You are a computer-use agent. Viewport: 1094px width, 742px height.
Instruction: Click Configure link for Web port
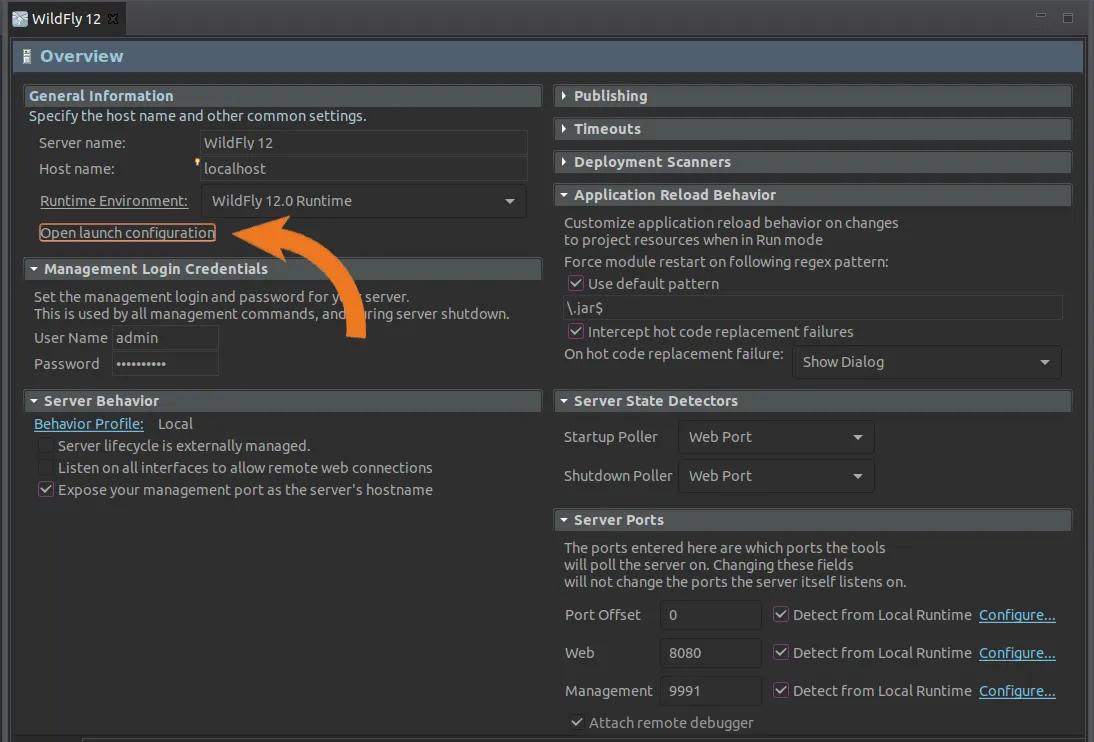(1017, 653)
